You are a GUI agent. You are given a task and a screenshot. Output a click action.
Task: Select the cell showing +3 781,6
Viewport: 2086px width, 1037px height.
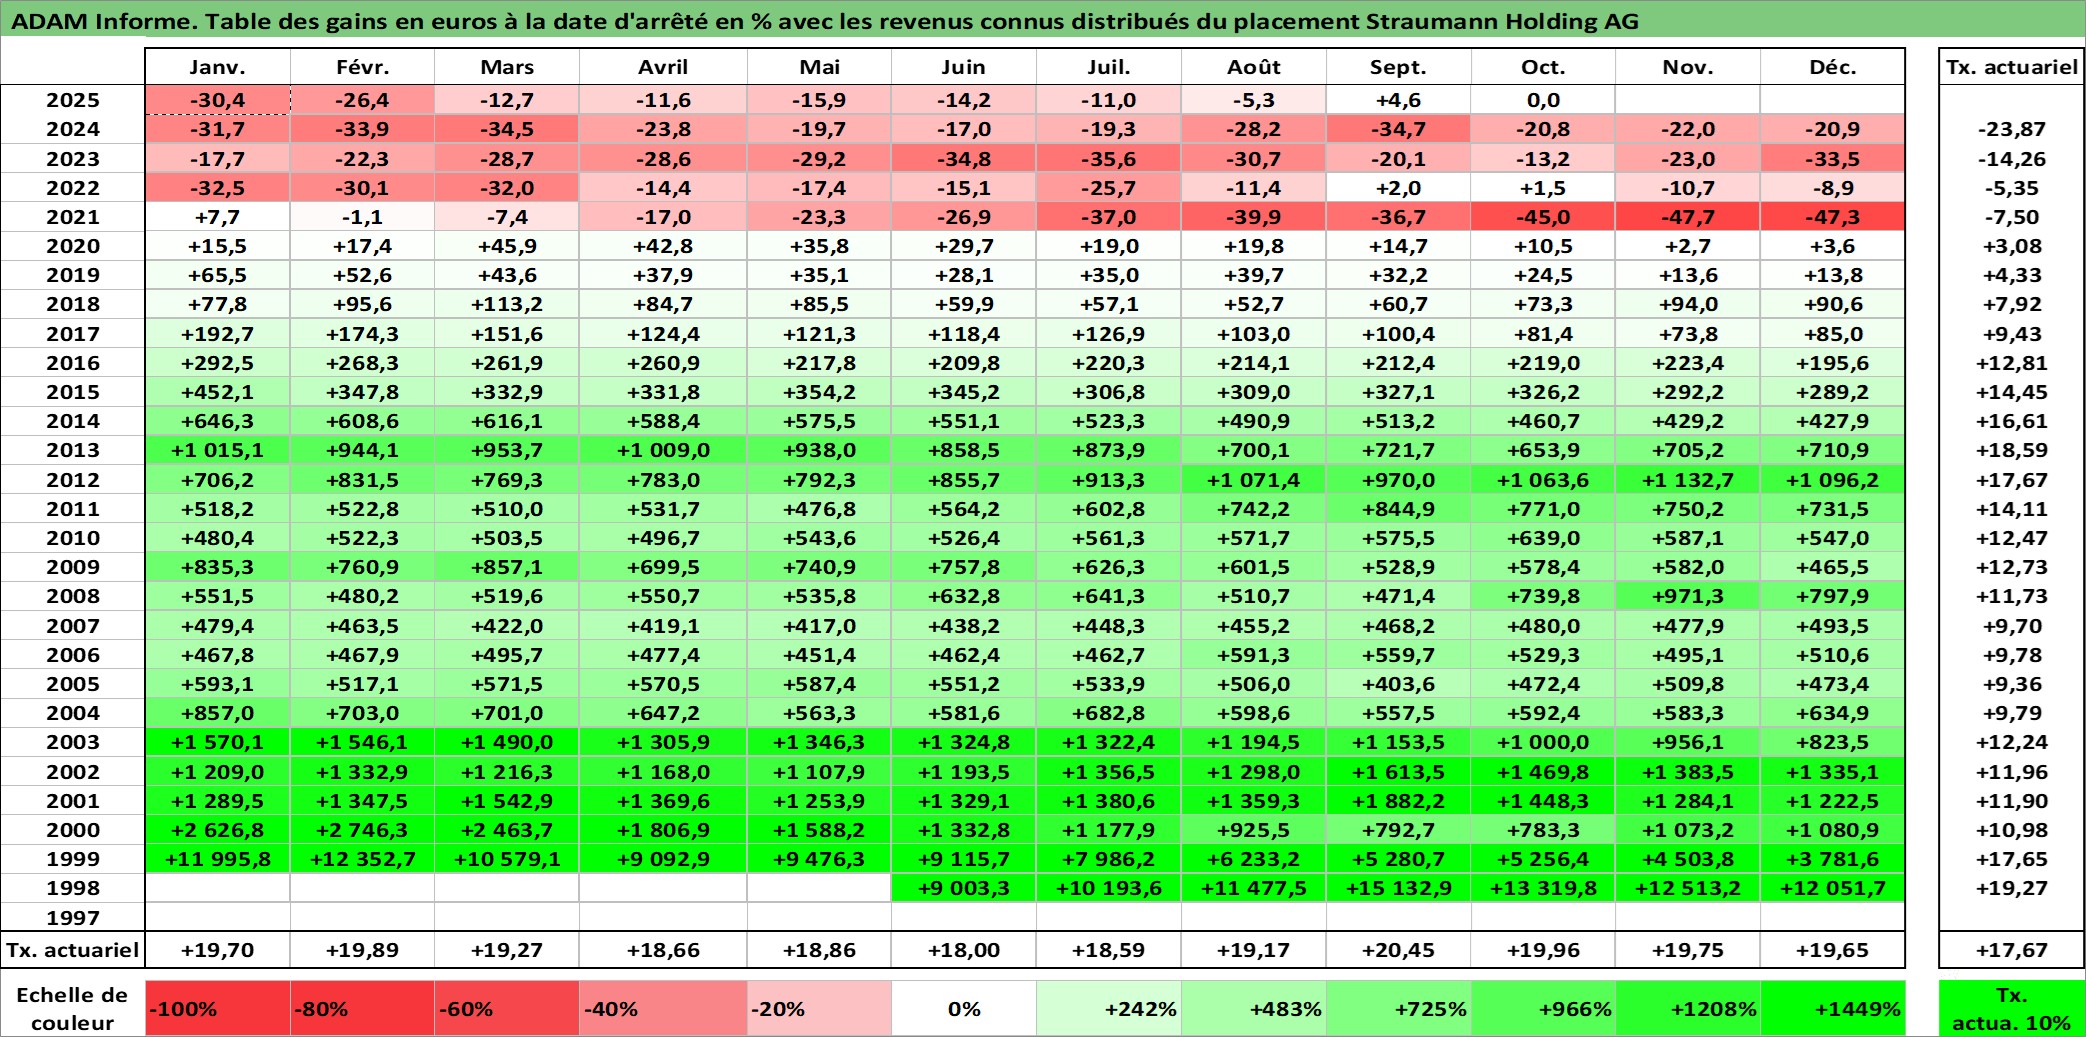coord(1832,859)
